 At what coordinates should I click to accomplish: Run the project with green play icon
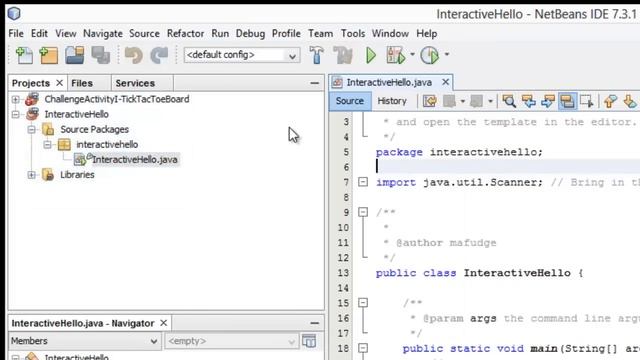pos(371,55)
